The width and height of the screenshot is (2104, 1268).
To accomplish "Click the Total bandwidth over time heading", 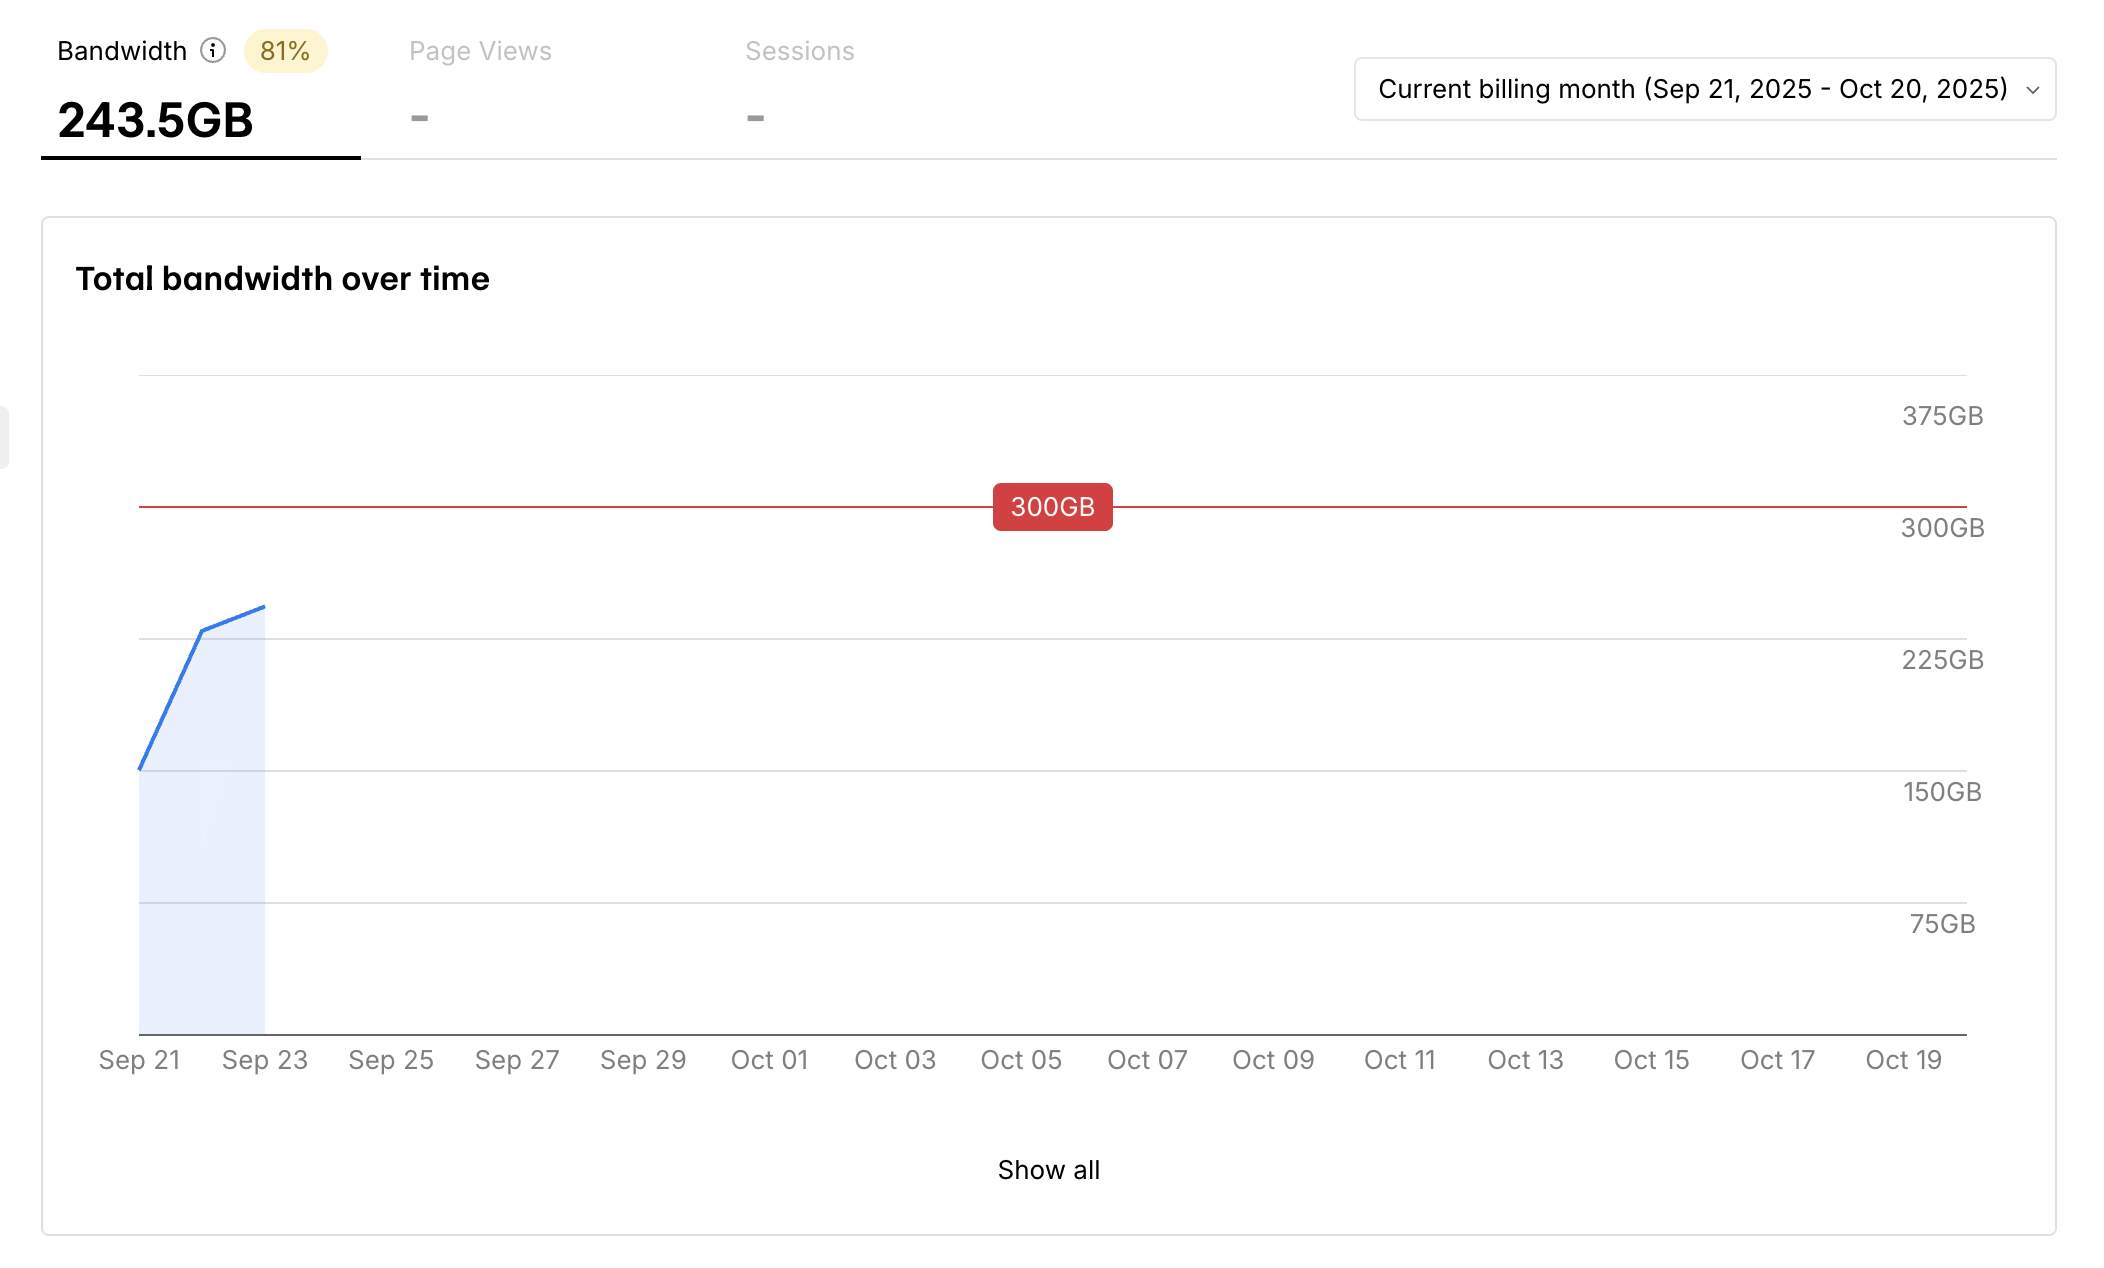I will tap(282, 279).
